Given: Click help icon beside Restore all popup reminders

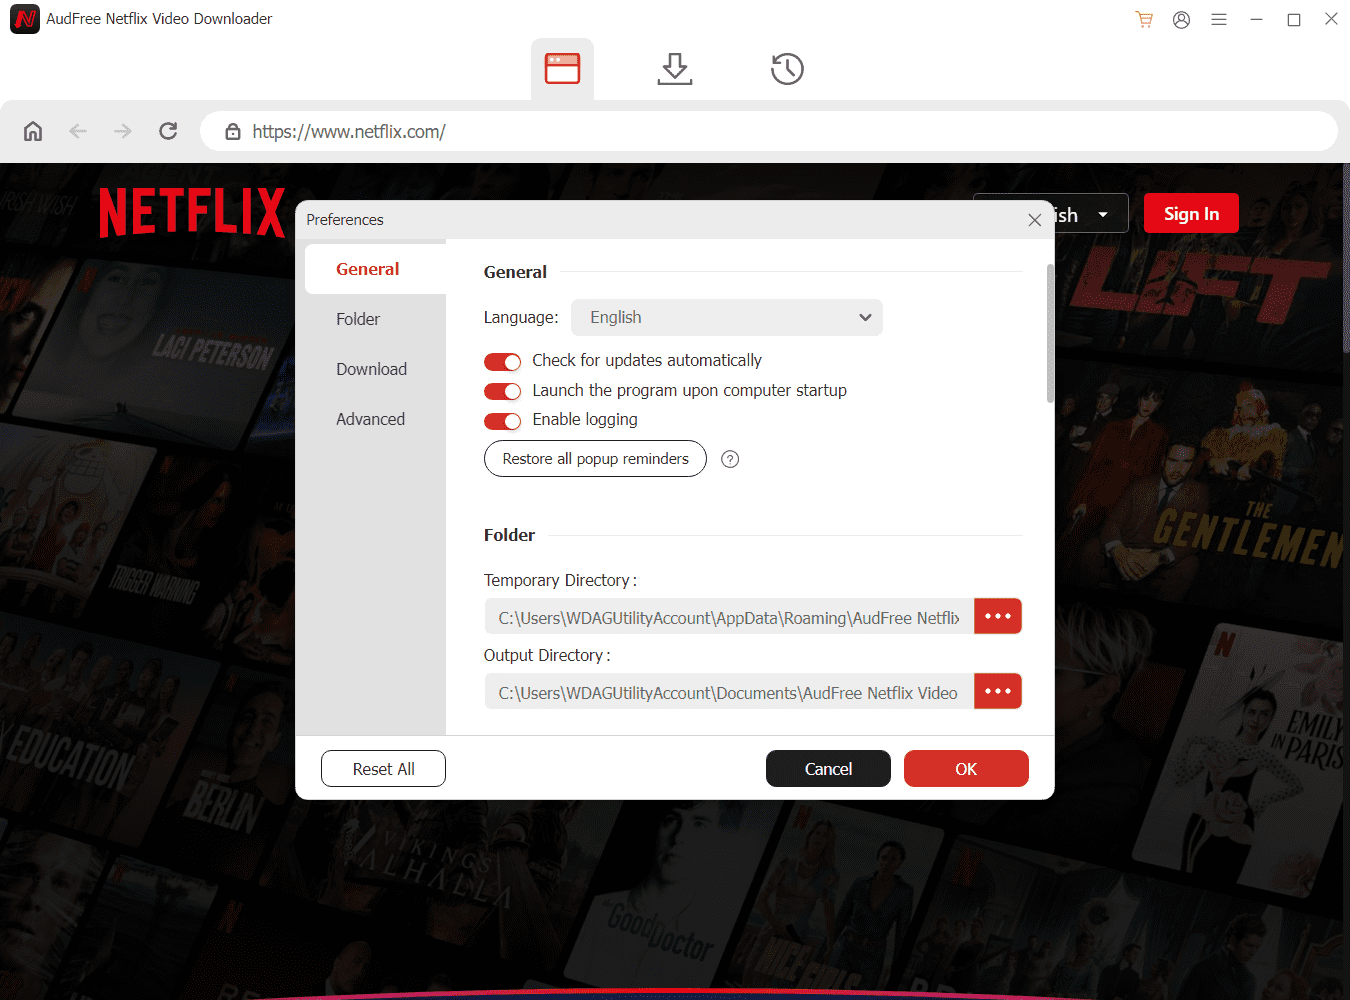Looking at the screenshot, I should [730, 459].
